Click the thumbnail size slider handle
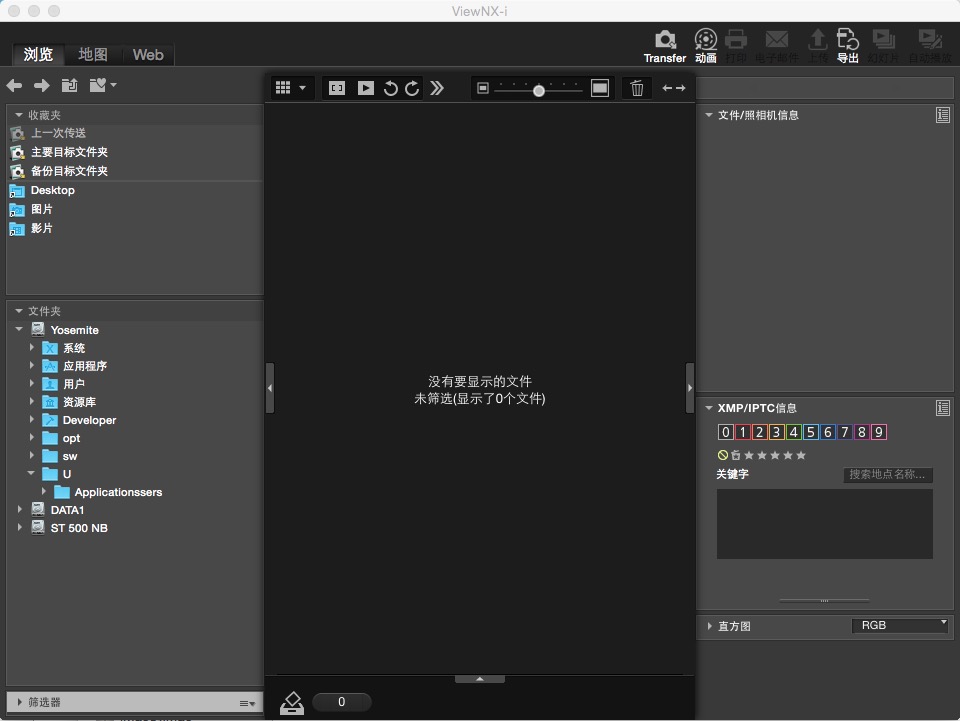Viewport: 960px width, 721px height. pyautogui.click(x=539, y=90)
